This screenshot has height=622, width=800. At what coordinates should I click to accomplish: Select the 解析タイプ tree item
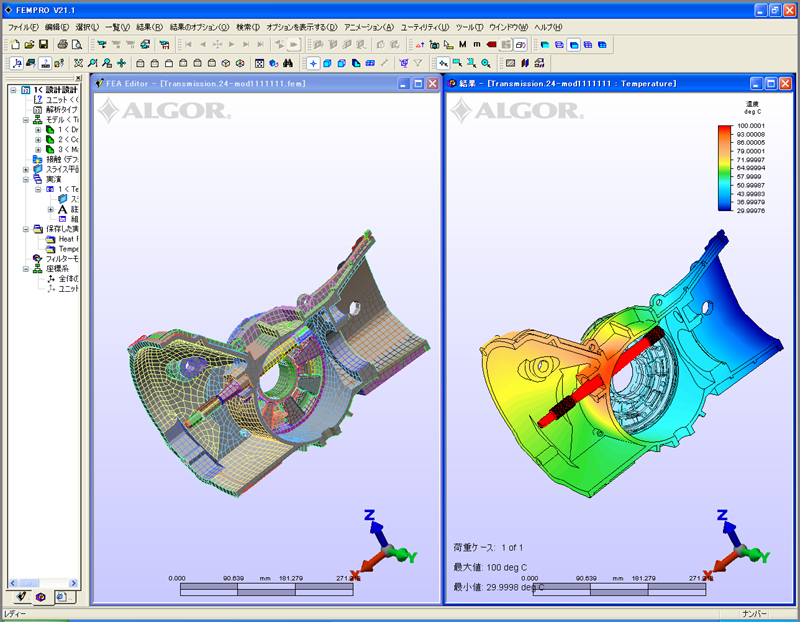pos(66,109)
